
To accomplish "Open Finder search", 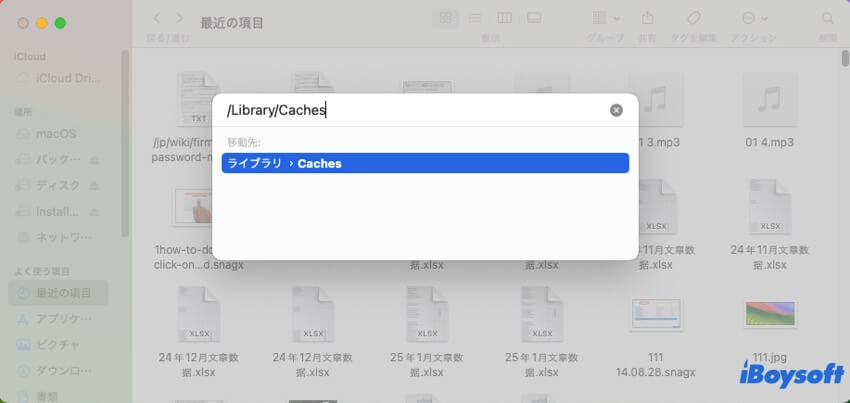I will (x=828, y=18).
